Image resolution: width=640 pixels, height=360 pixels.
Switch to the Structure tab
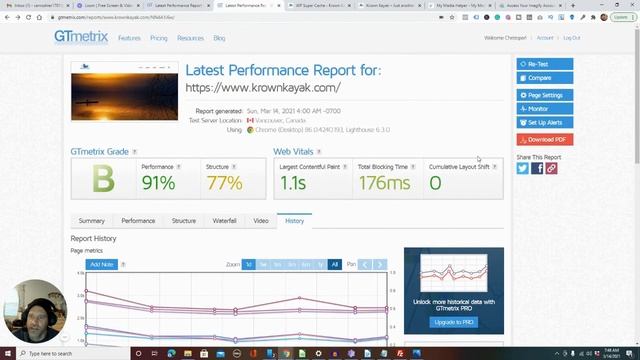tap(184, 221)
